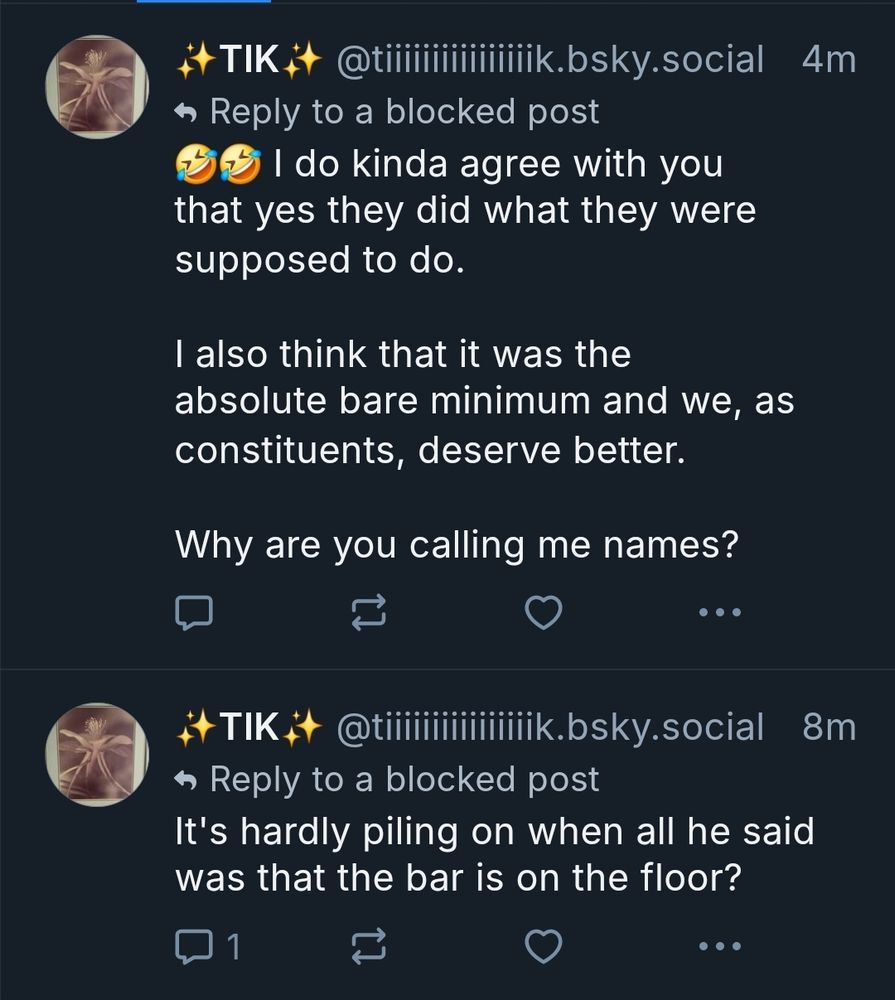Open the more options menu on the 8m post
Screen dimensions: 895x1000
coord(720,945)
